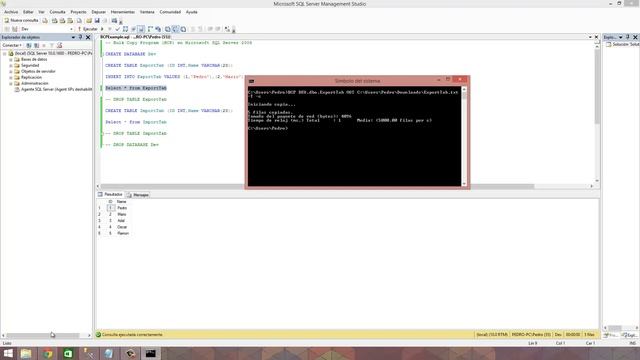Open the Dev database combo box
Image resolution: width=640 pixels, height=360 pixels.
tap(47, 29)
